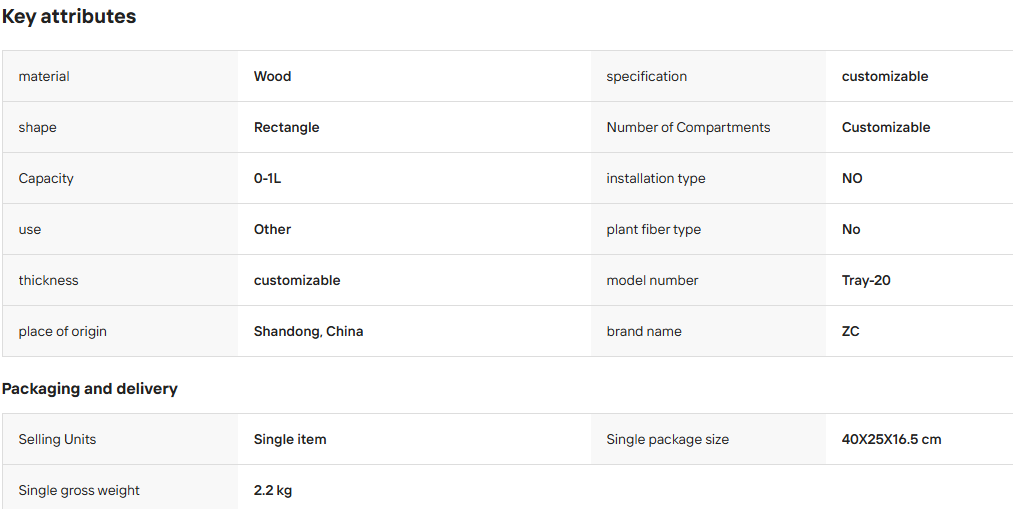Click the installation type label
The width and height of the screenshot is (1013, 509).
pyautogui.click(x=656, y=178)
